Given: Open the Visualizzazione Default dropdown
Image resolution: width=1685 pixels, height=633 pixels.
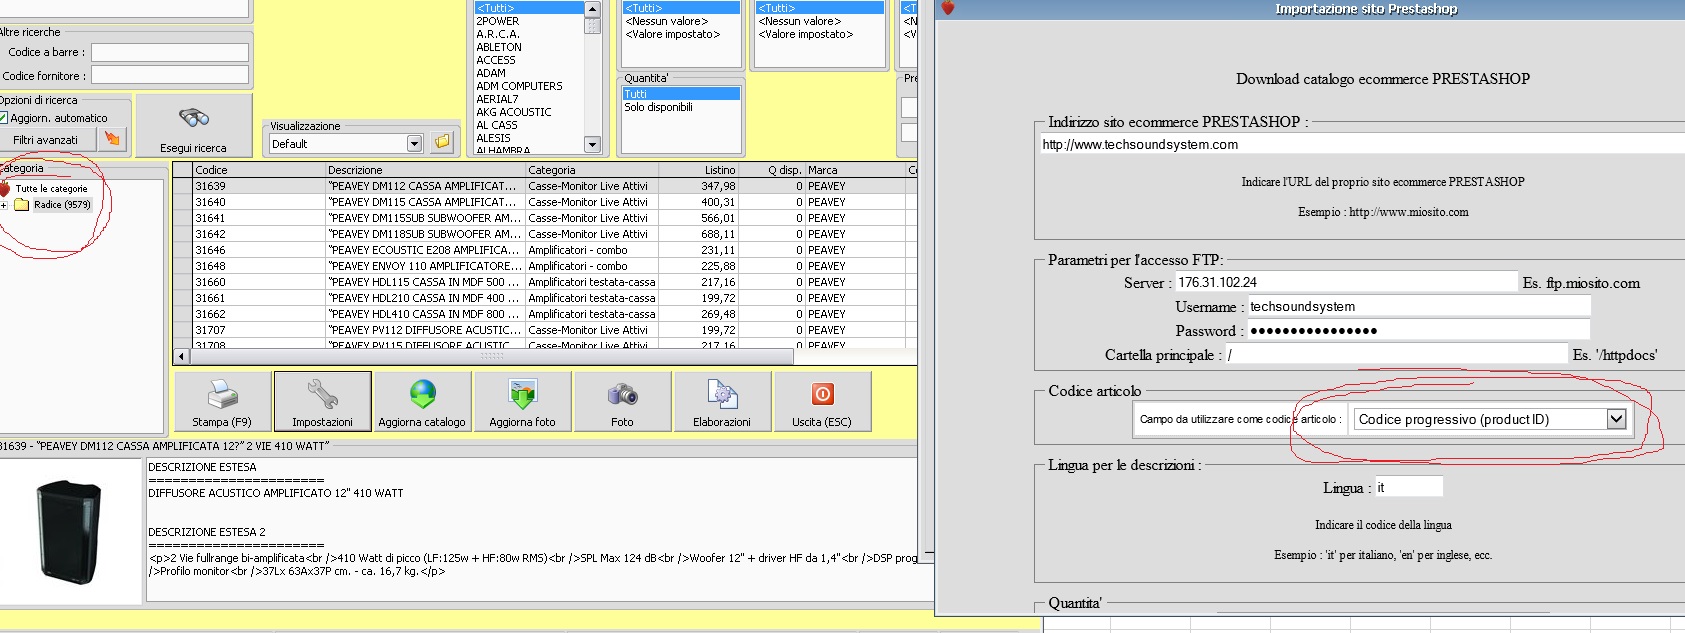Looking at the screenshot, I should 414,144.
